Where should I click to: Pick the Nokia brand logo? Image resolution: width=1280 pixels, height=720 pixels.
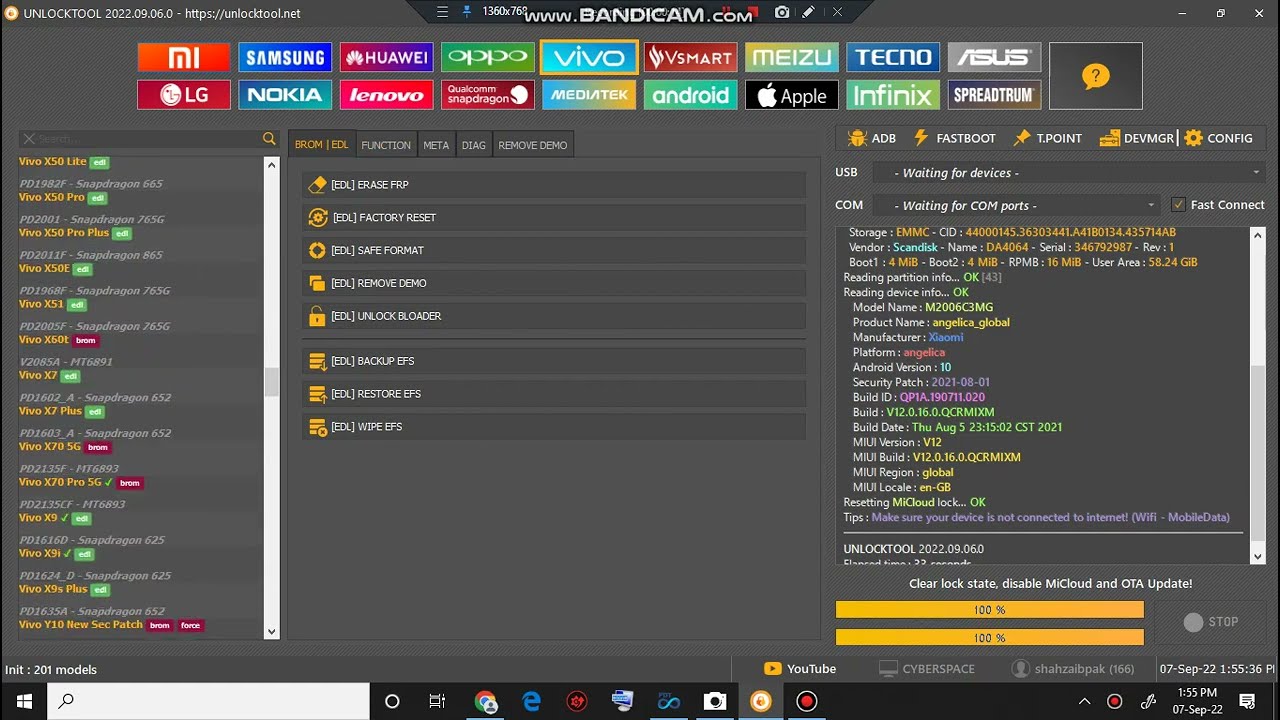(285, 95)
